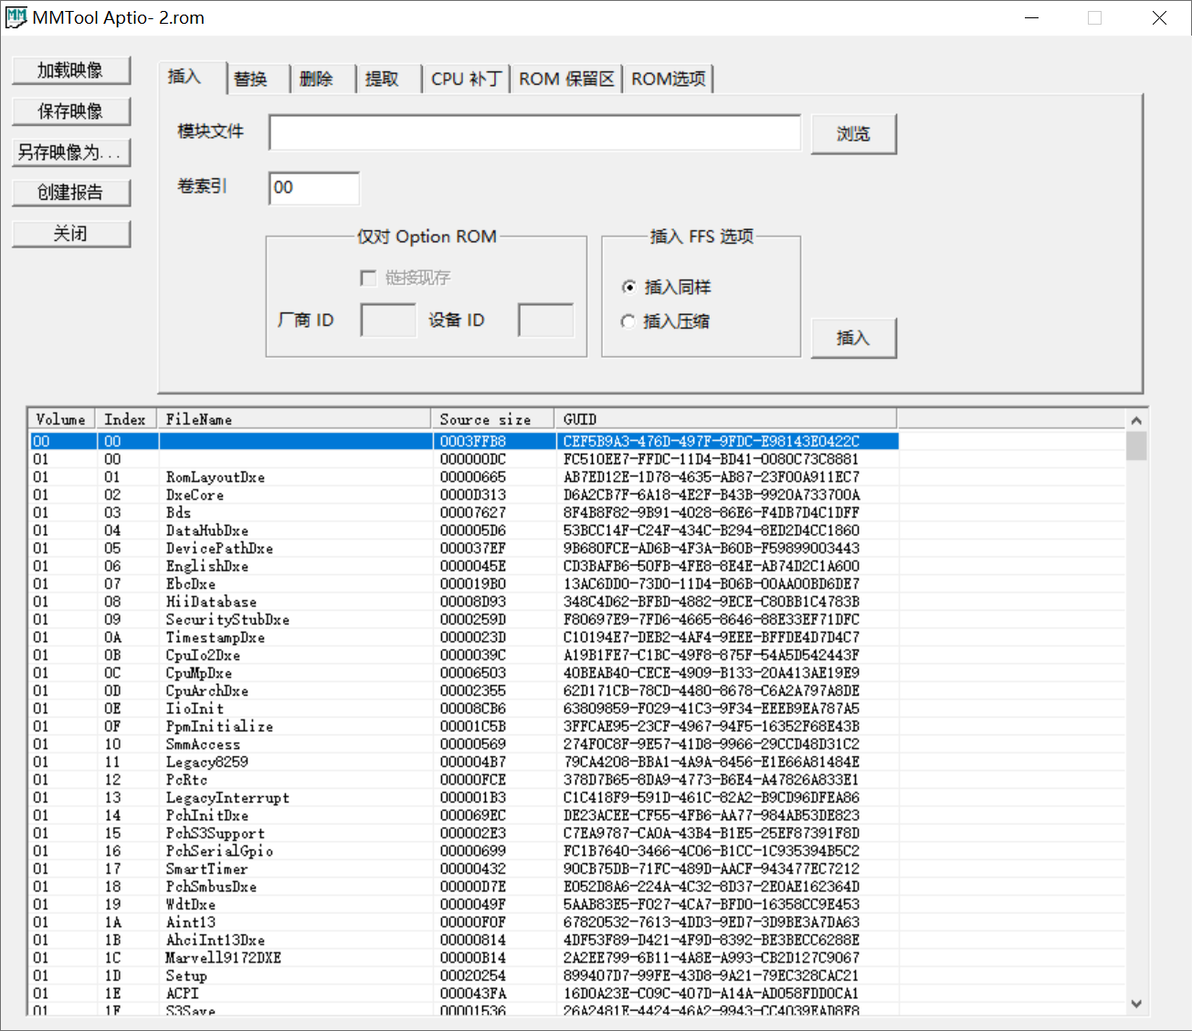1192x1031 pixels.
Task: Click the 设备 ID input field
Action: coord(546,320)
